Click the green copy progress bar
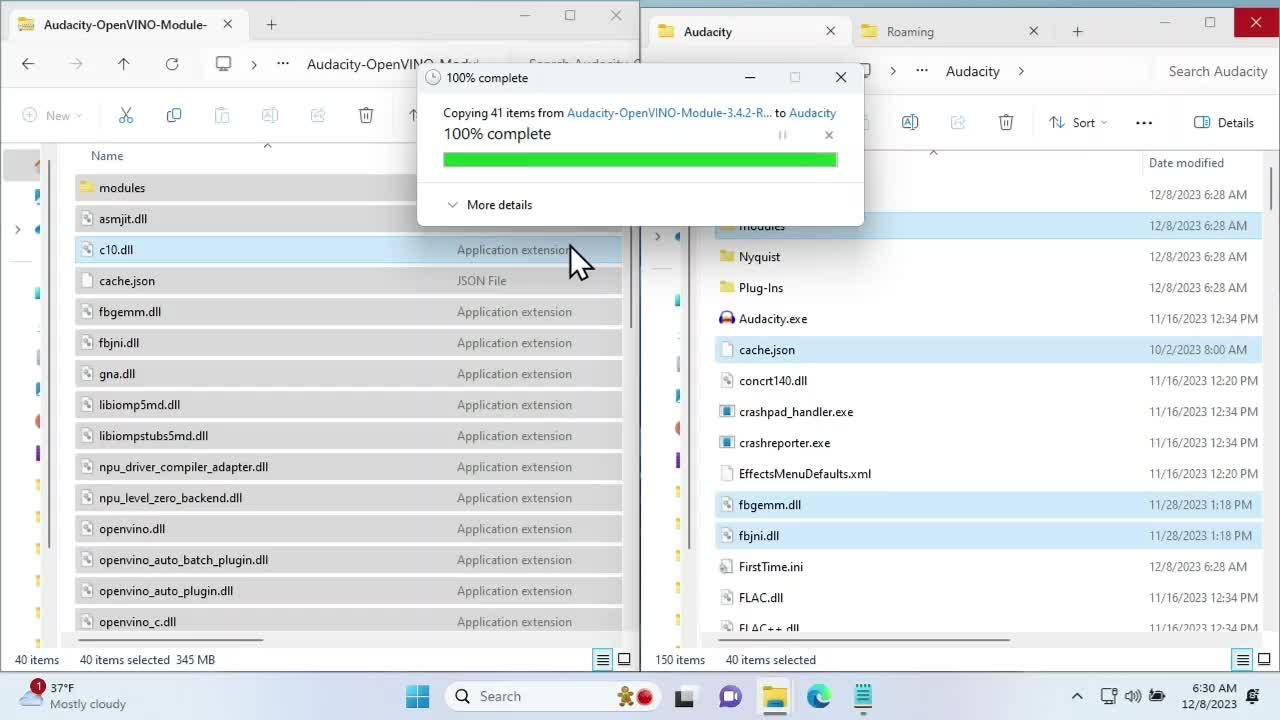Viewport: 1280px width, 720px height. pyautogui.click(x=640, y=160)
